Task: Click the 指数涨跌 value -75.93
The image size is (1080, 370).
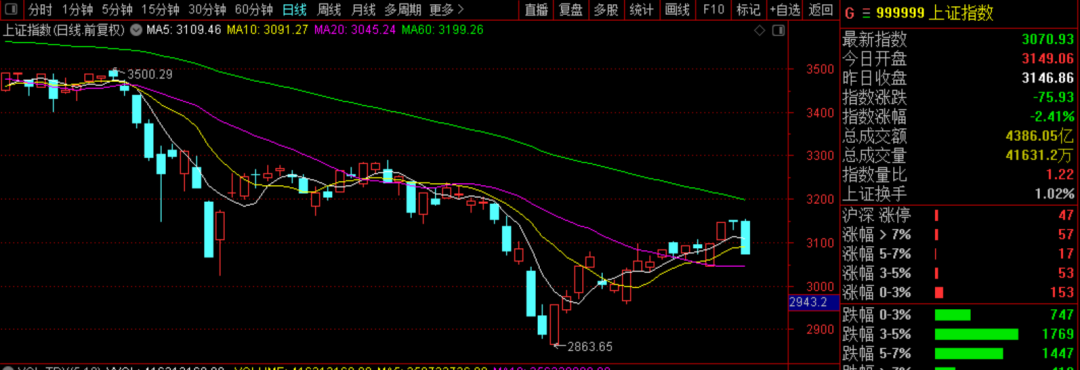Action: click(x=1053, y=97)
